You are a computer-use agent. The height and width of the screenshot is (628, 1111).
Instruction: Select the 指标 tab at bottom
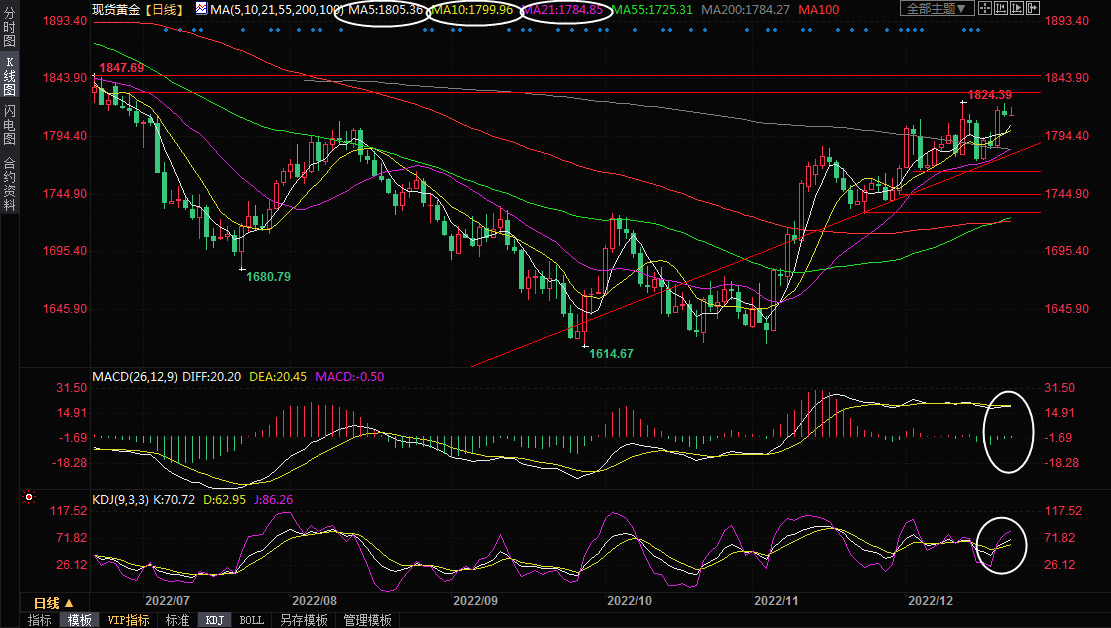coord(40,620)
